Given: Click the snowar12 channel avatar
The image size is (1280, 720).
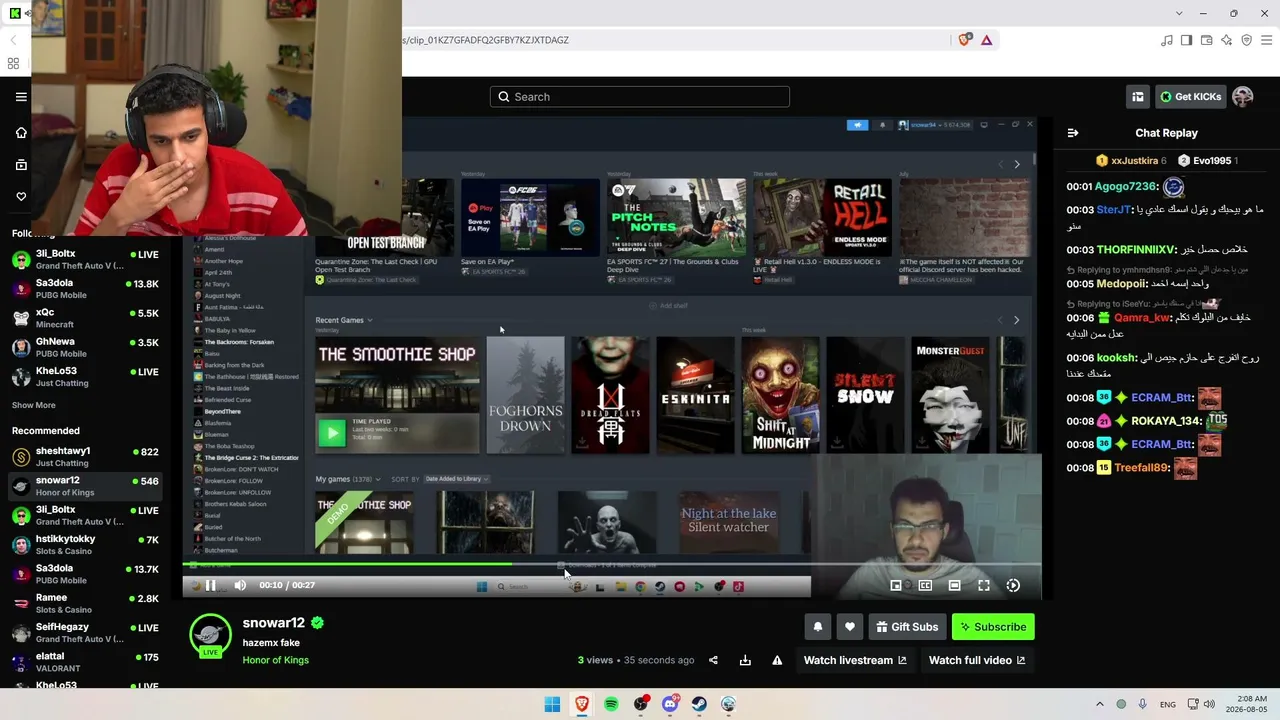Looking at the screenshot, I should click(x=210, y=636).
